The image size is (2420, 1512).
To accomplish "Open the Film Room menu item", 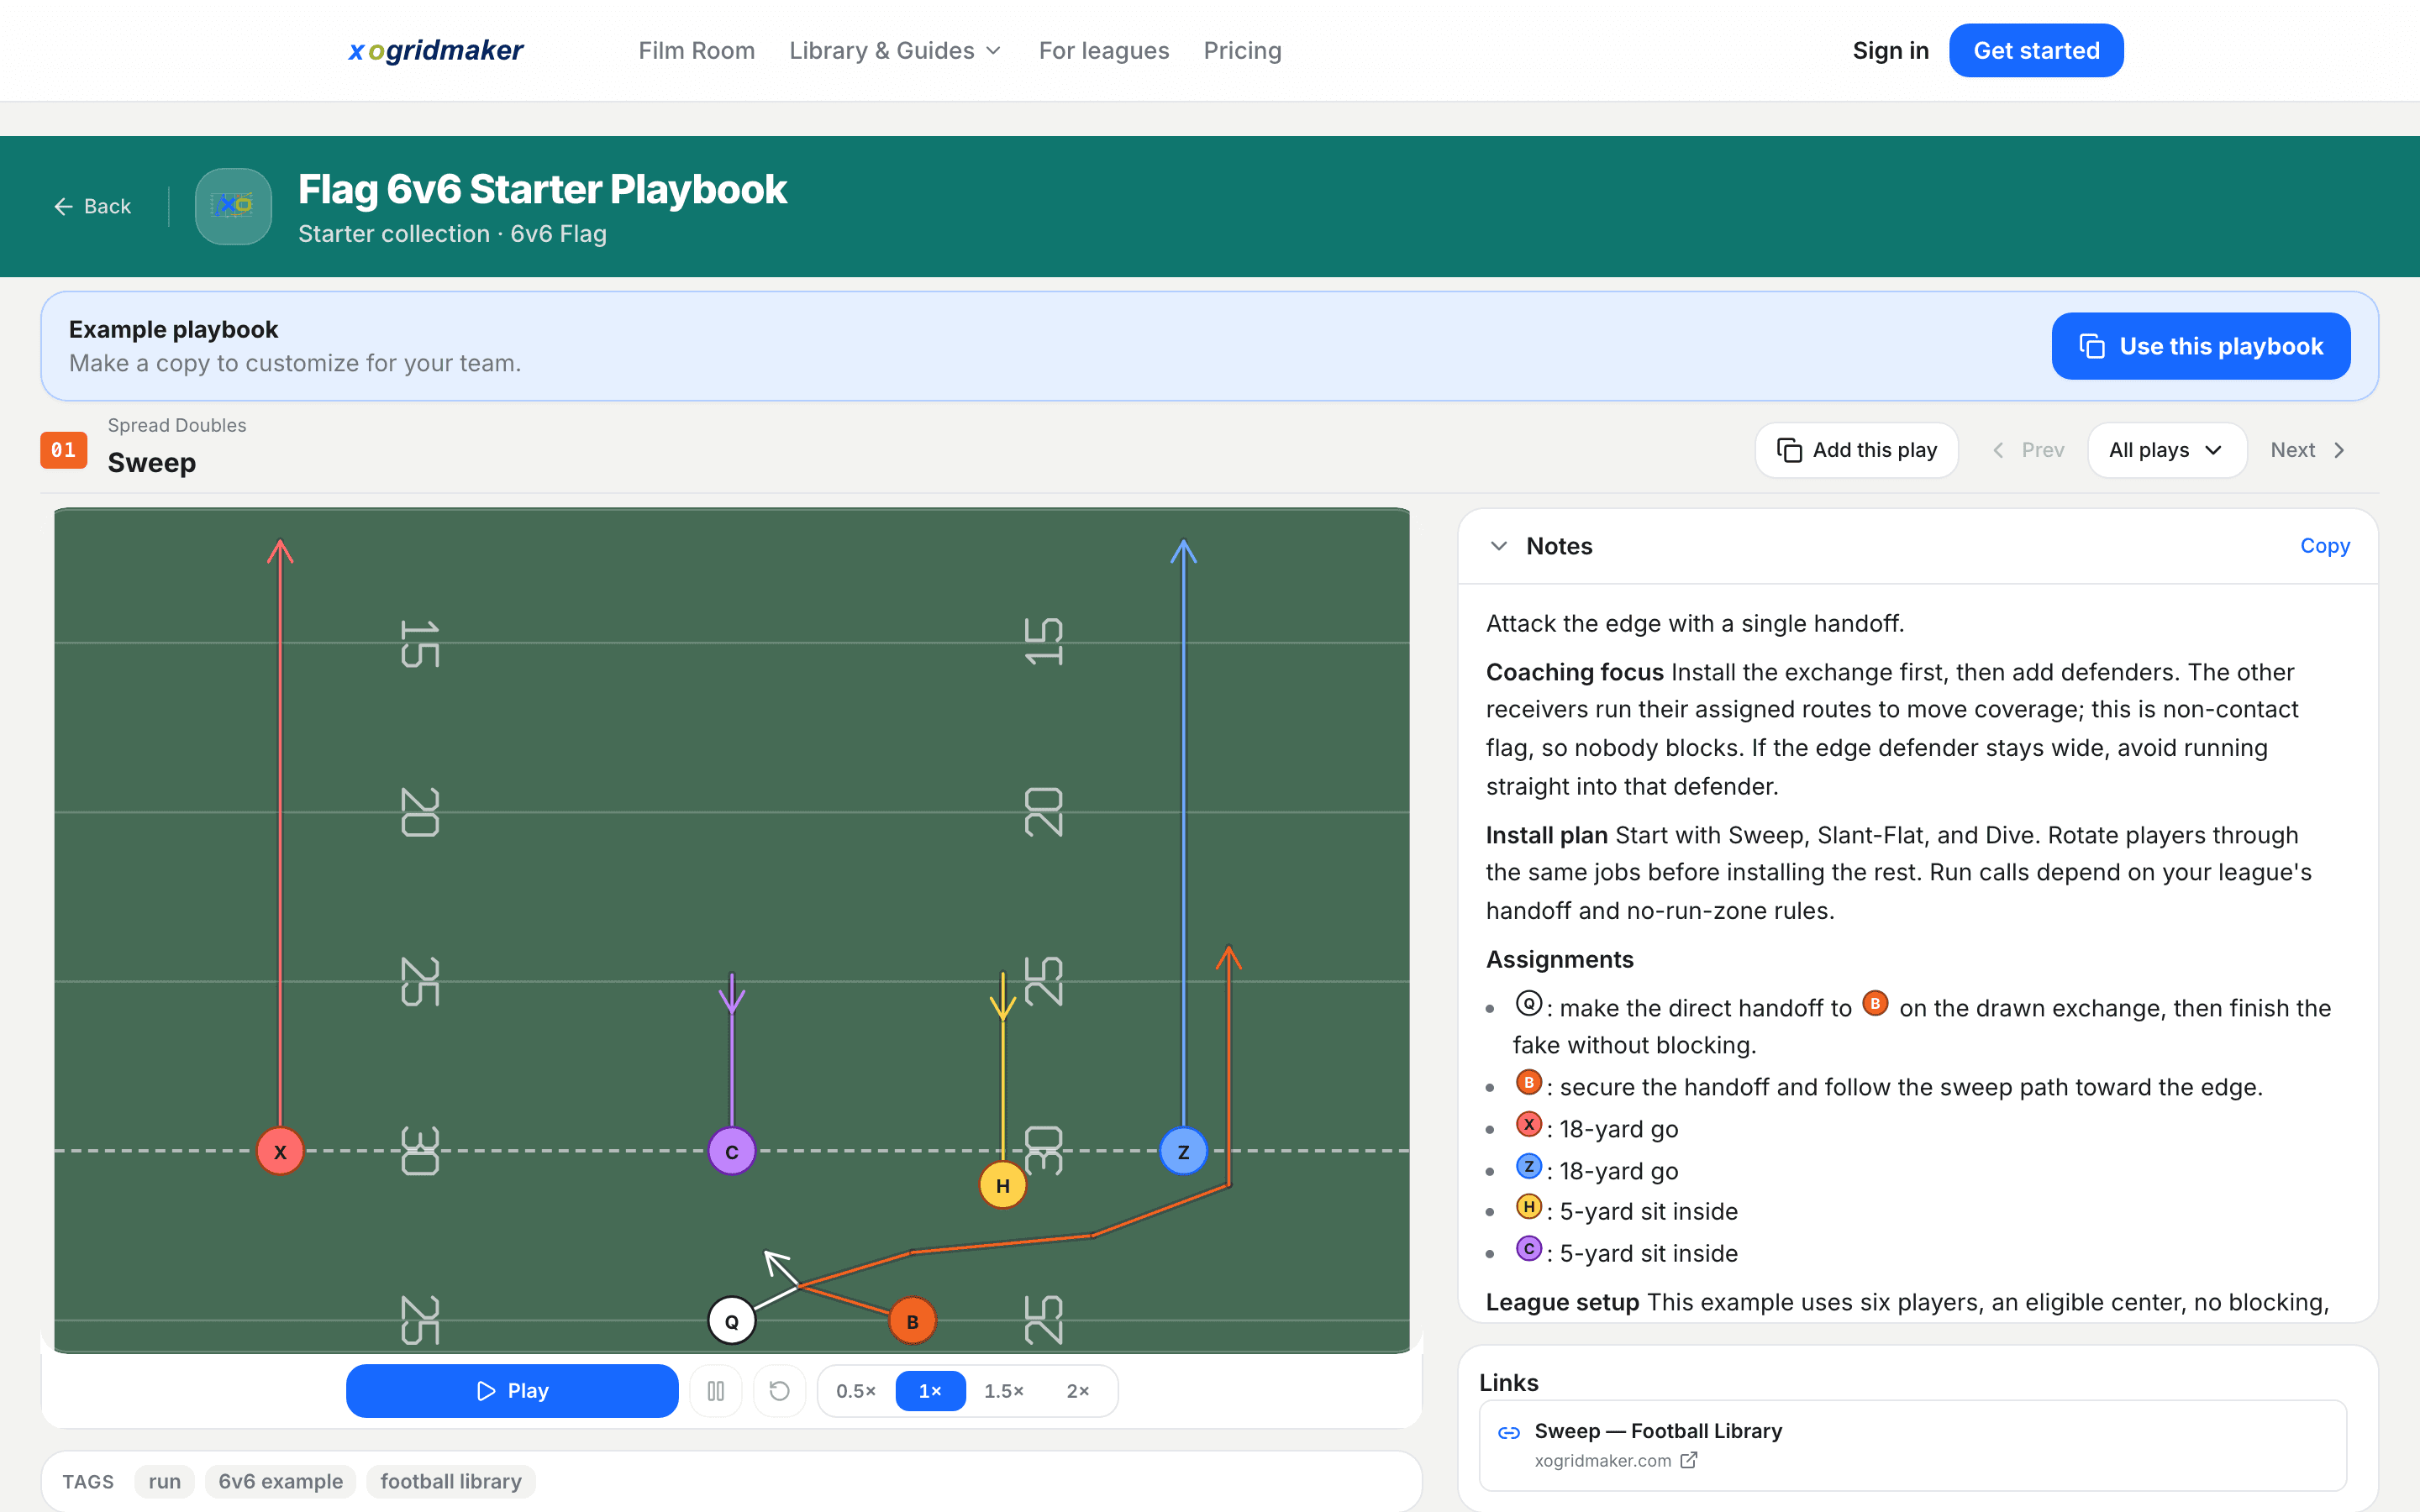I will [697, 50].
